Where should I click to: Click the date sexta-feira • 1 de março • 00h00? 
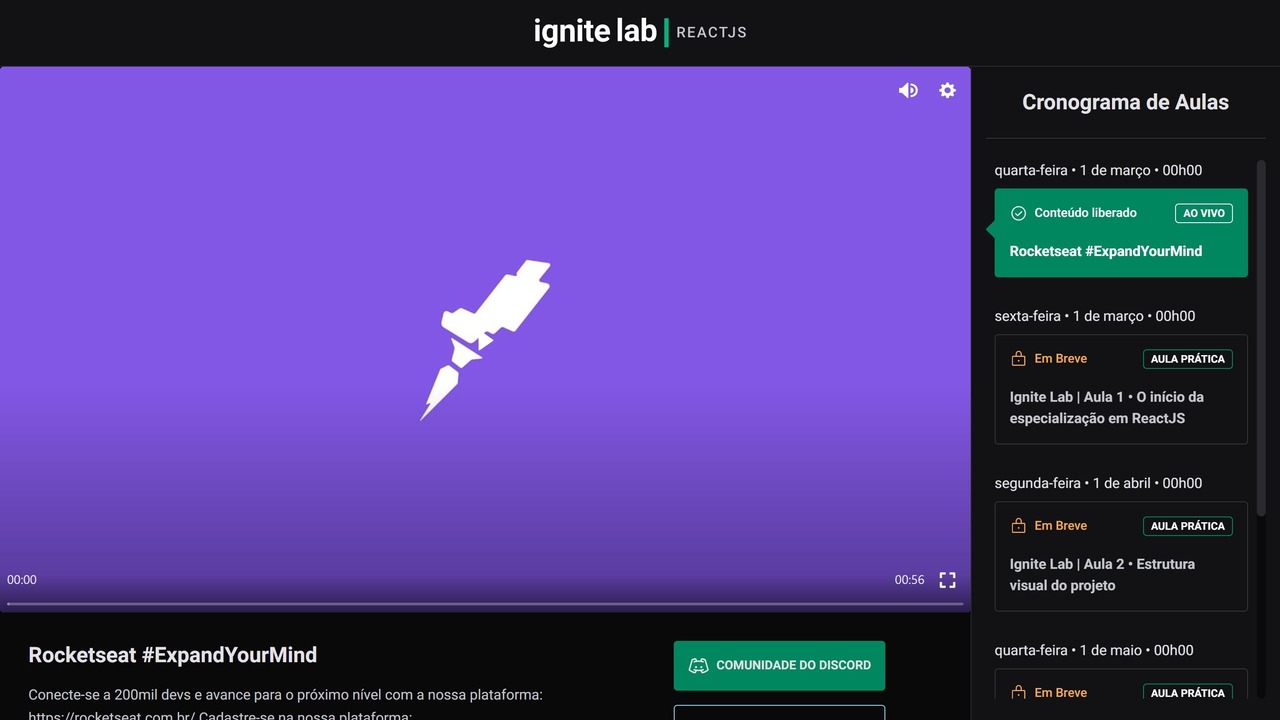[1095, 316]
